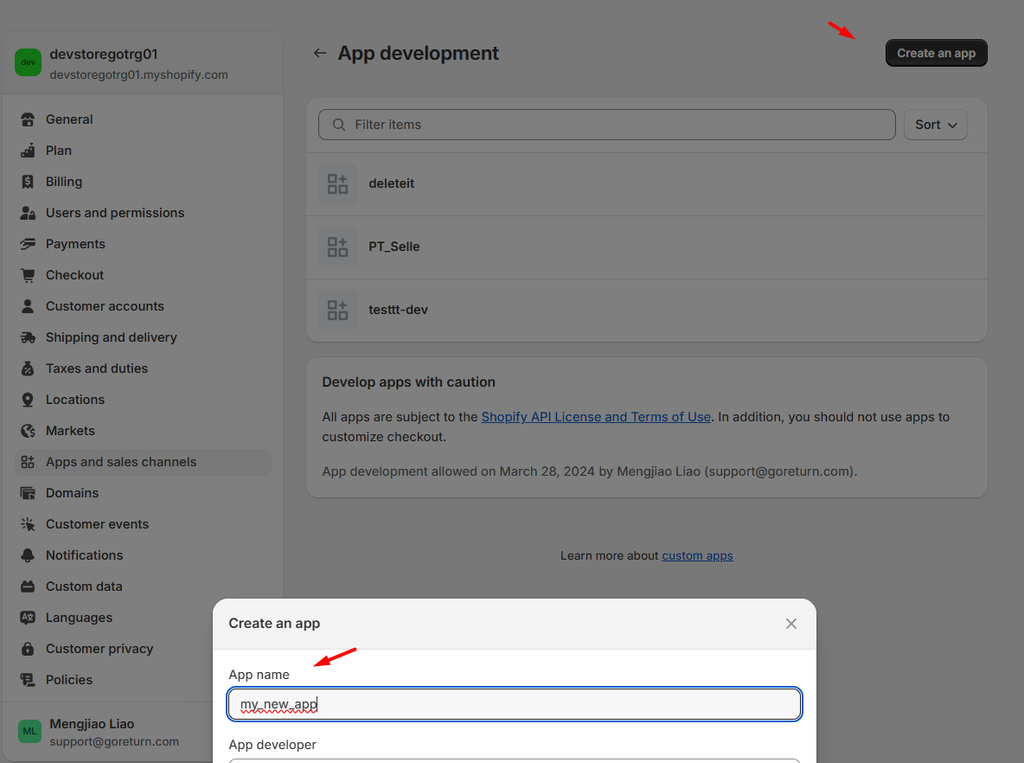This screenshot has width=1024, height=763.
Task: Open Users and permissions settings
Action: pos(114,213)
